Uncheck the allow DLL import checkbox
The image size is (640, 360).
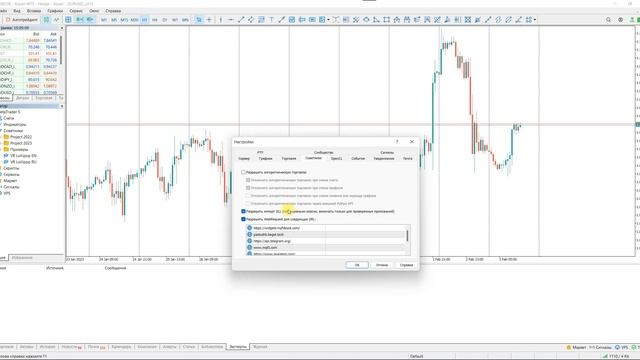pos(243,211)
